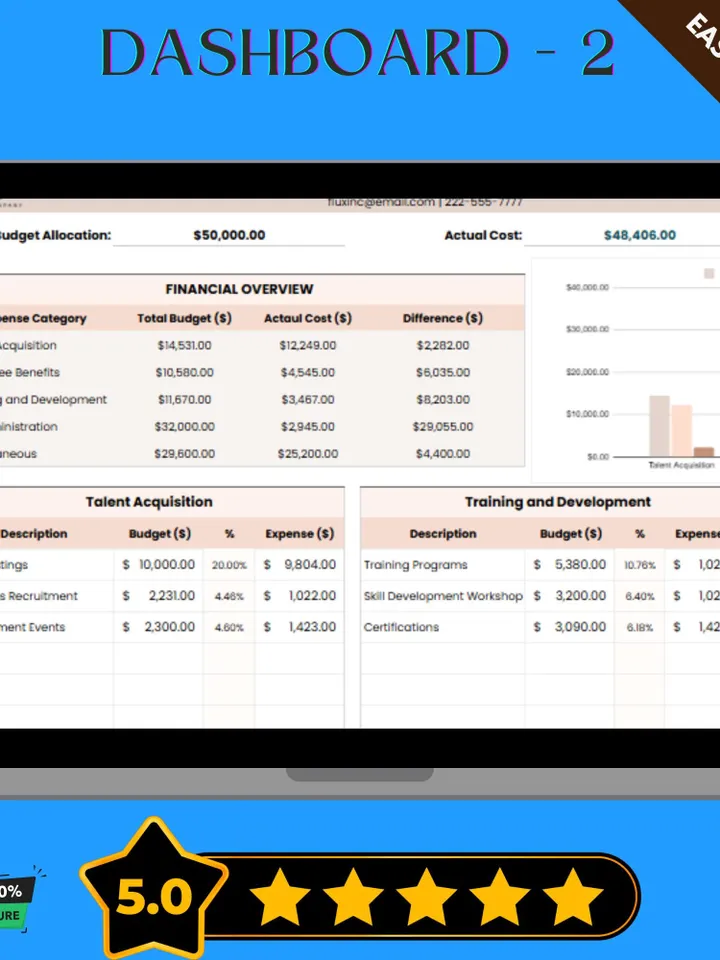Select the $50,000.00 Budget Allocation value

tap(229, 235)
